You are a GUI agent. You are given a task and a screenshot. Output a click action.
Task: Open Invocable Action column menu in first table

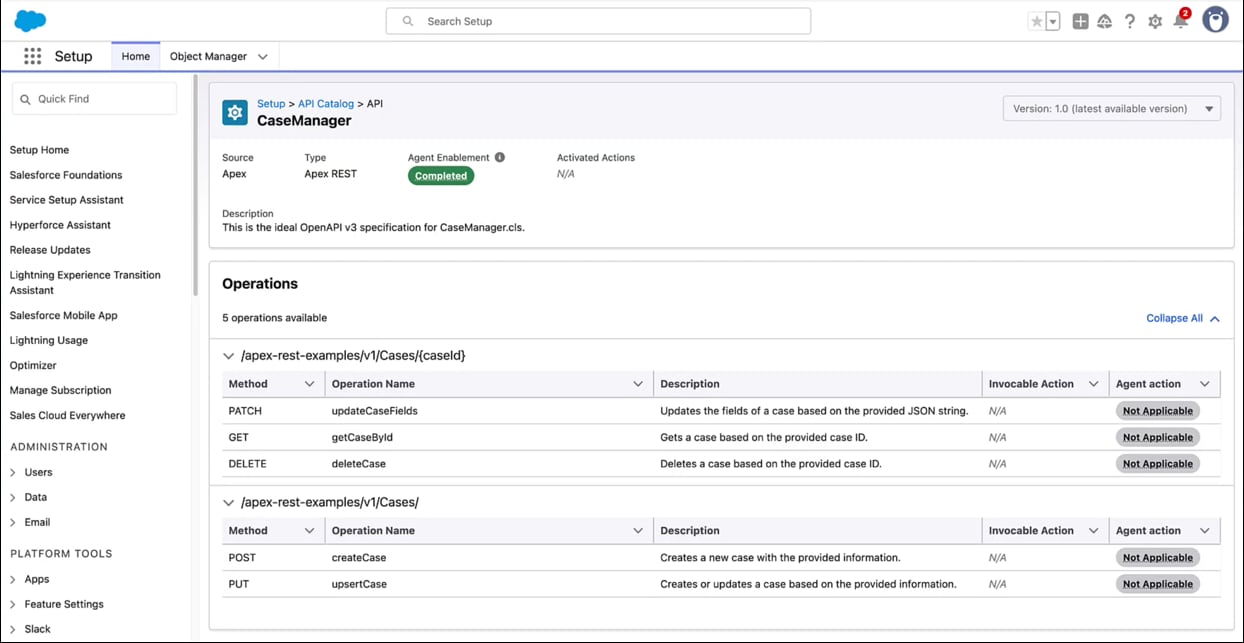1093,384
